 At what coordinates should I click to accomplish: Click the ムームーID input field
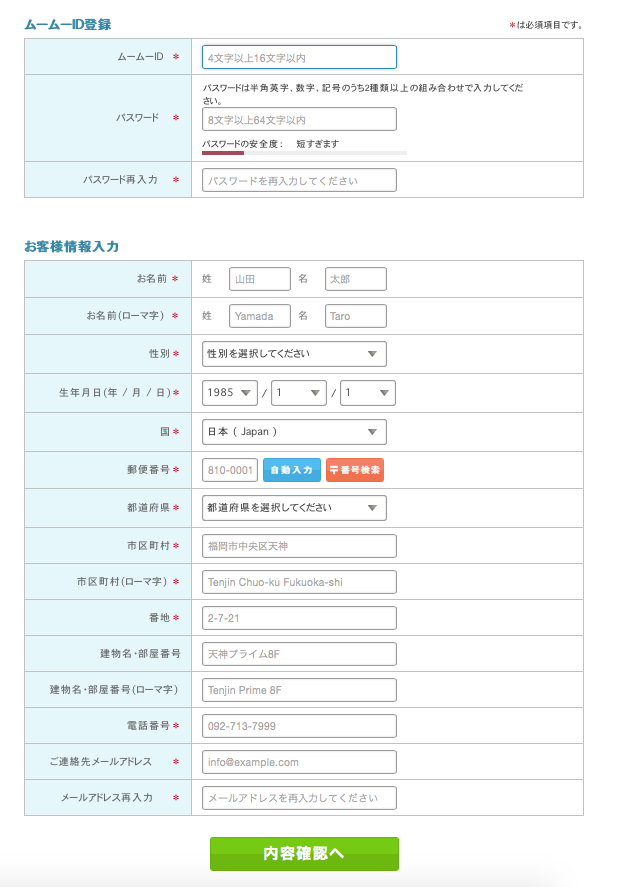pyautogui.click(x=299, y=57)
